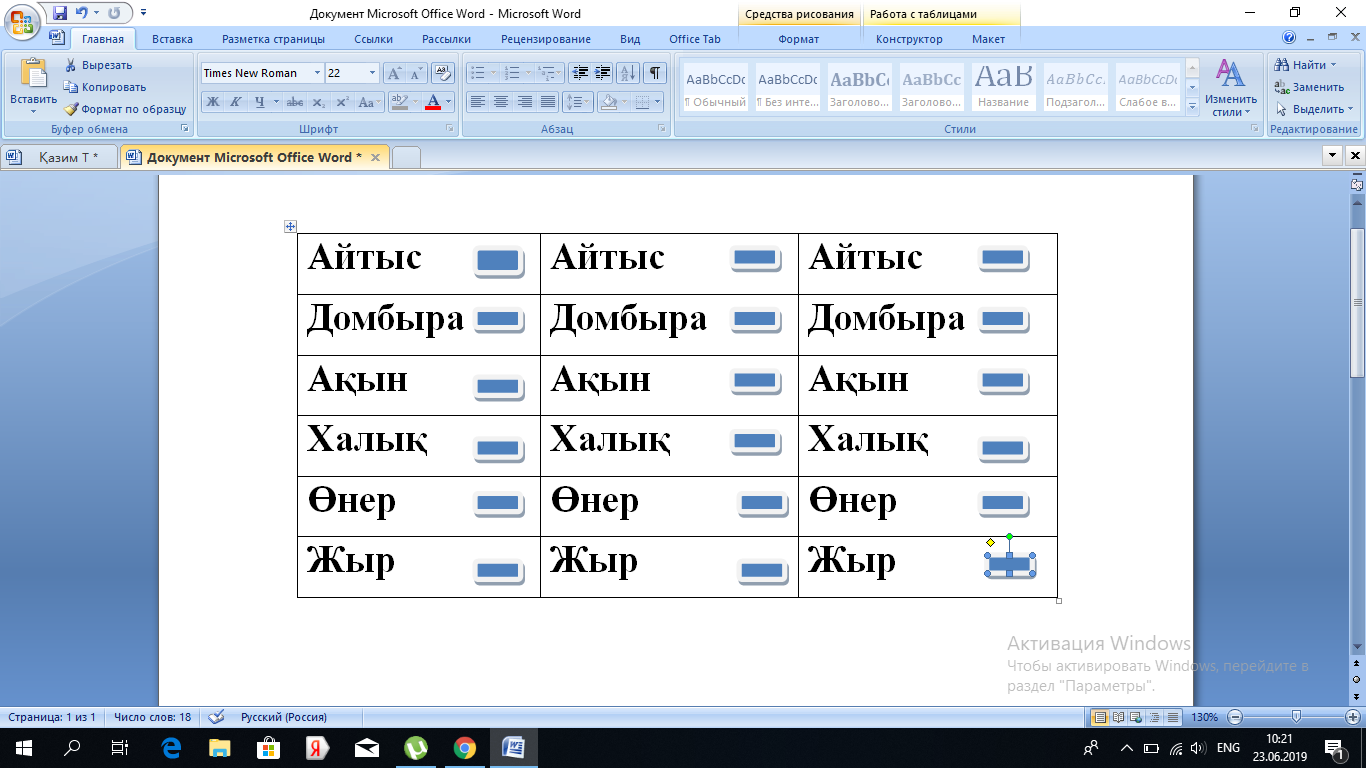Click the Replace (Заменить) icon
This screenshot has height=768, width=1366.
click(x=1281, y=87)
